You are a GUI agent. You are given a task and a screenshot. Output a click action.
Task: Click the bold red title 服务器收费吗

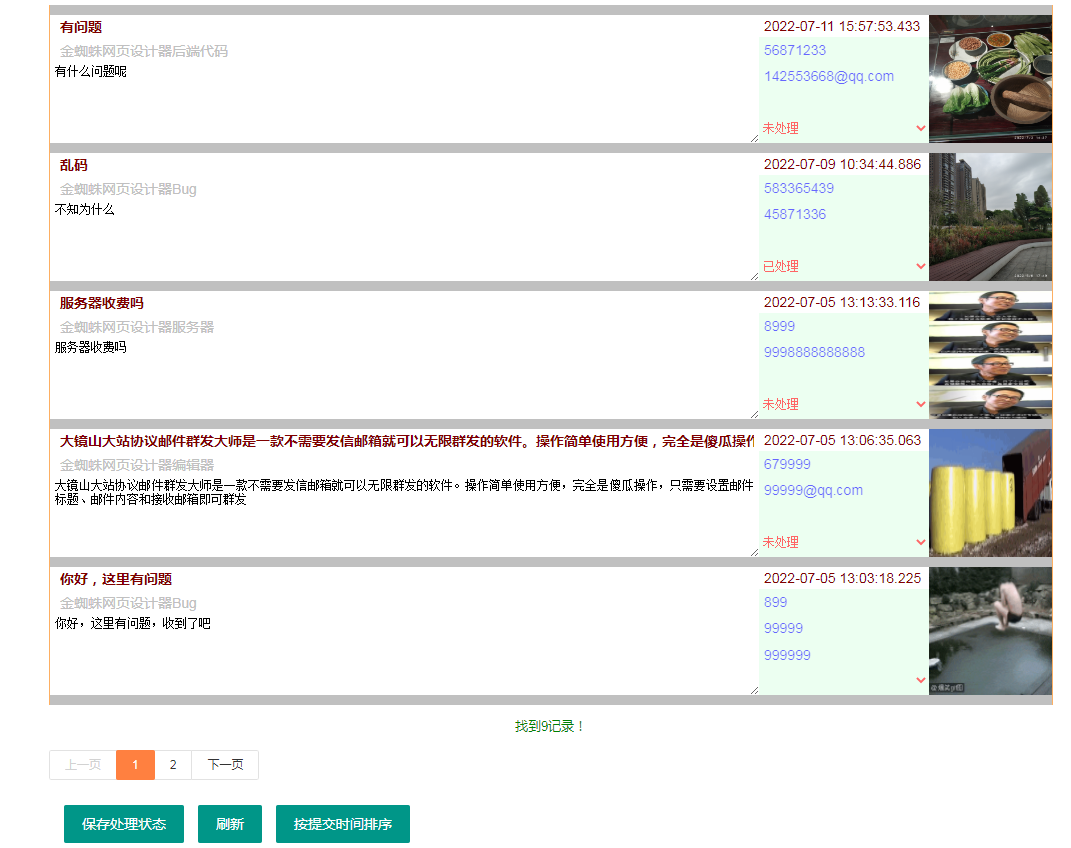tap(102, 303)
